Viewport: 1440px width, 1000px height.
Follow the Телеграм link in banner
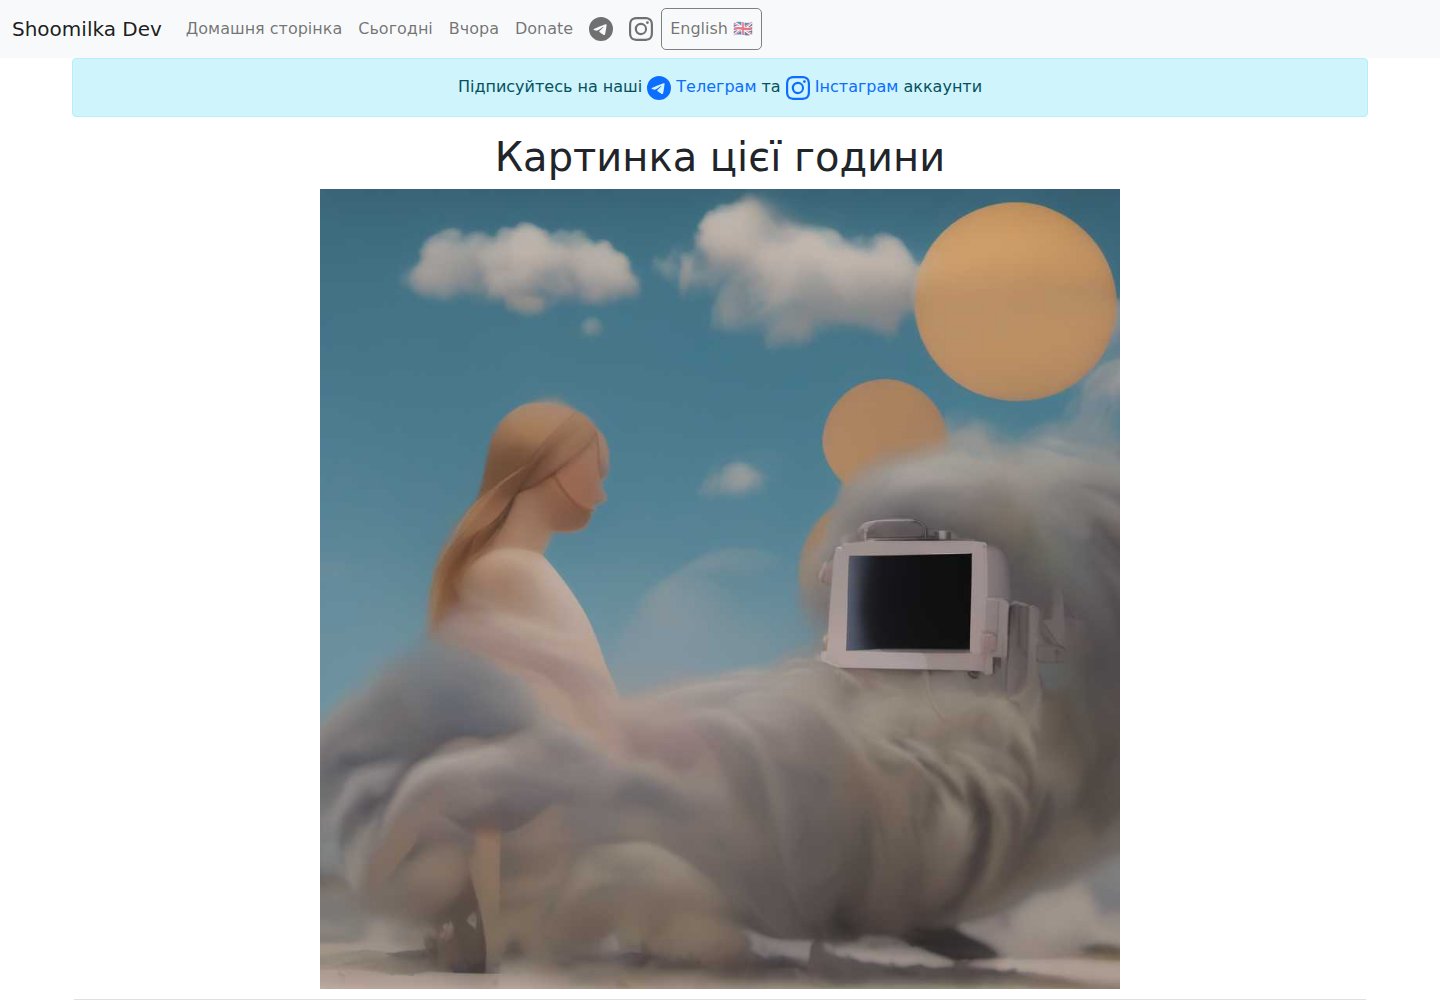716,87
